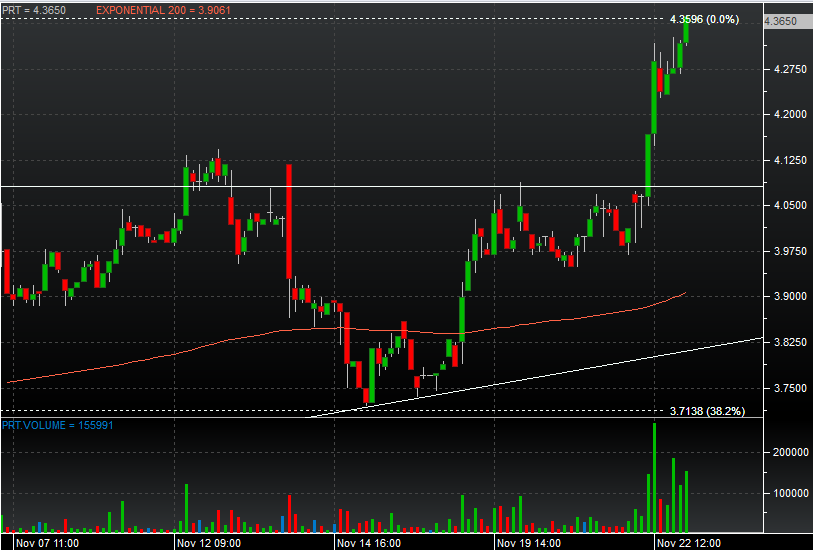Select the 3.9000 price axis label
Image resolution: width=813 pixels, height=550 pixels.
(785, 297)
